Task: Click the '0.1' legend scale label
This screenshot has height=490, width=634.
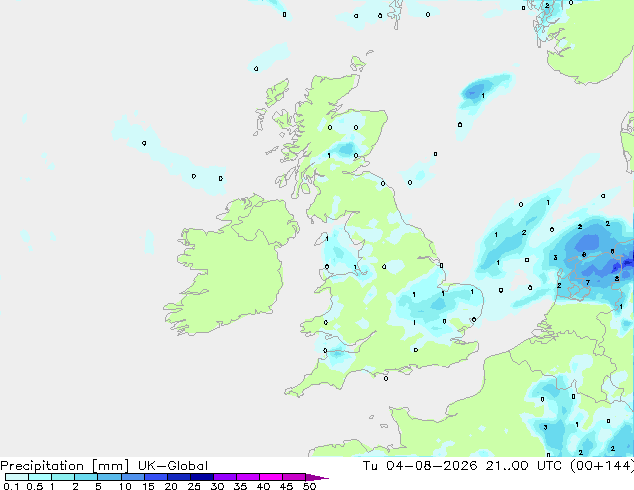Action: [x=12, y=486]
